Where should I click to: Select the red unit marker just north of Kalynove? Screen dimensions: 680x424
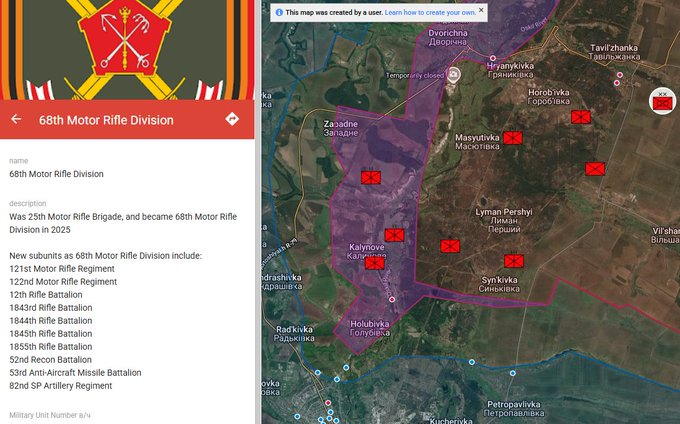(394, 235)
